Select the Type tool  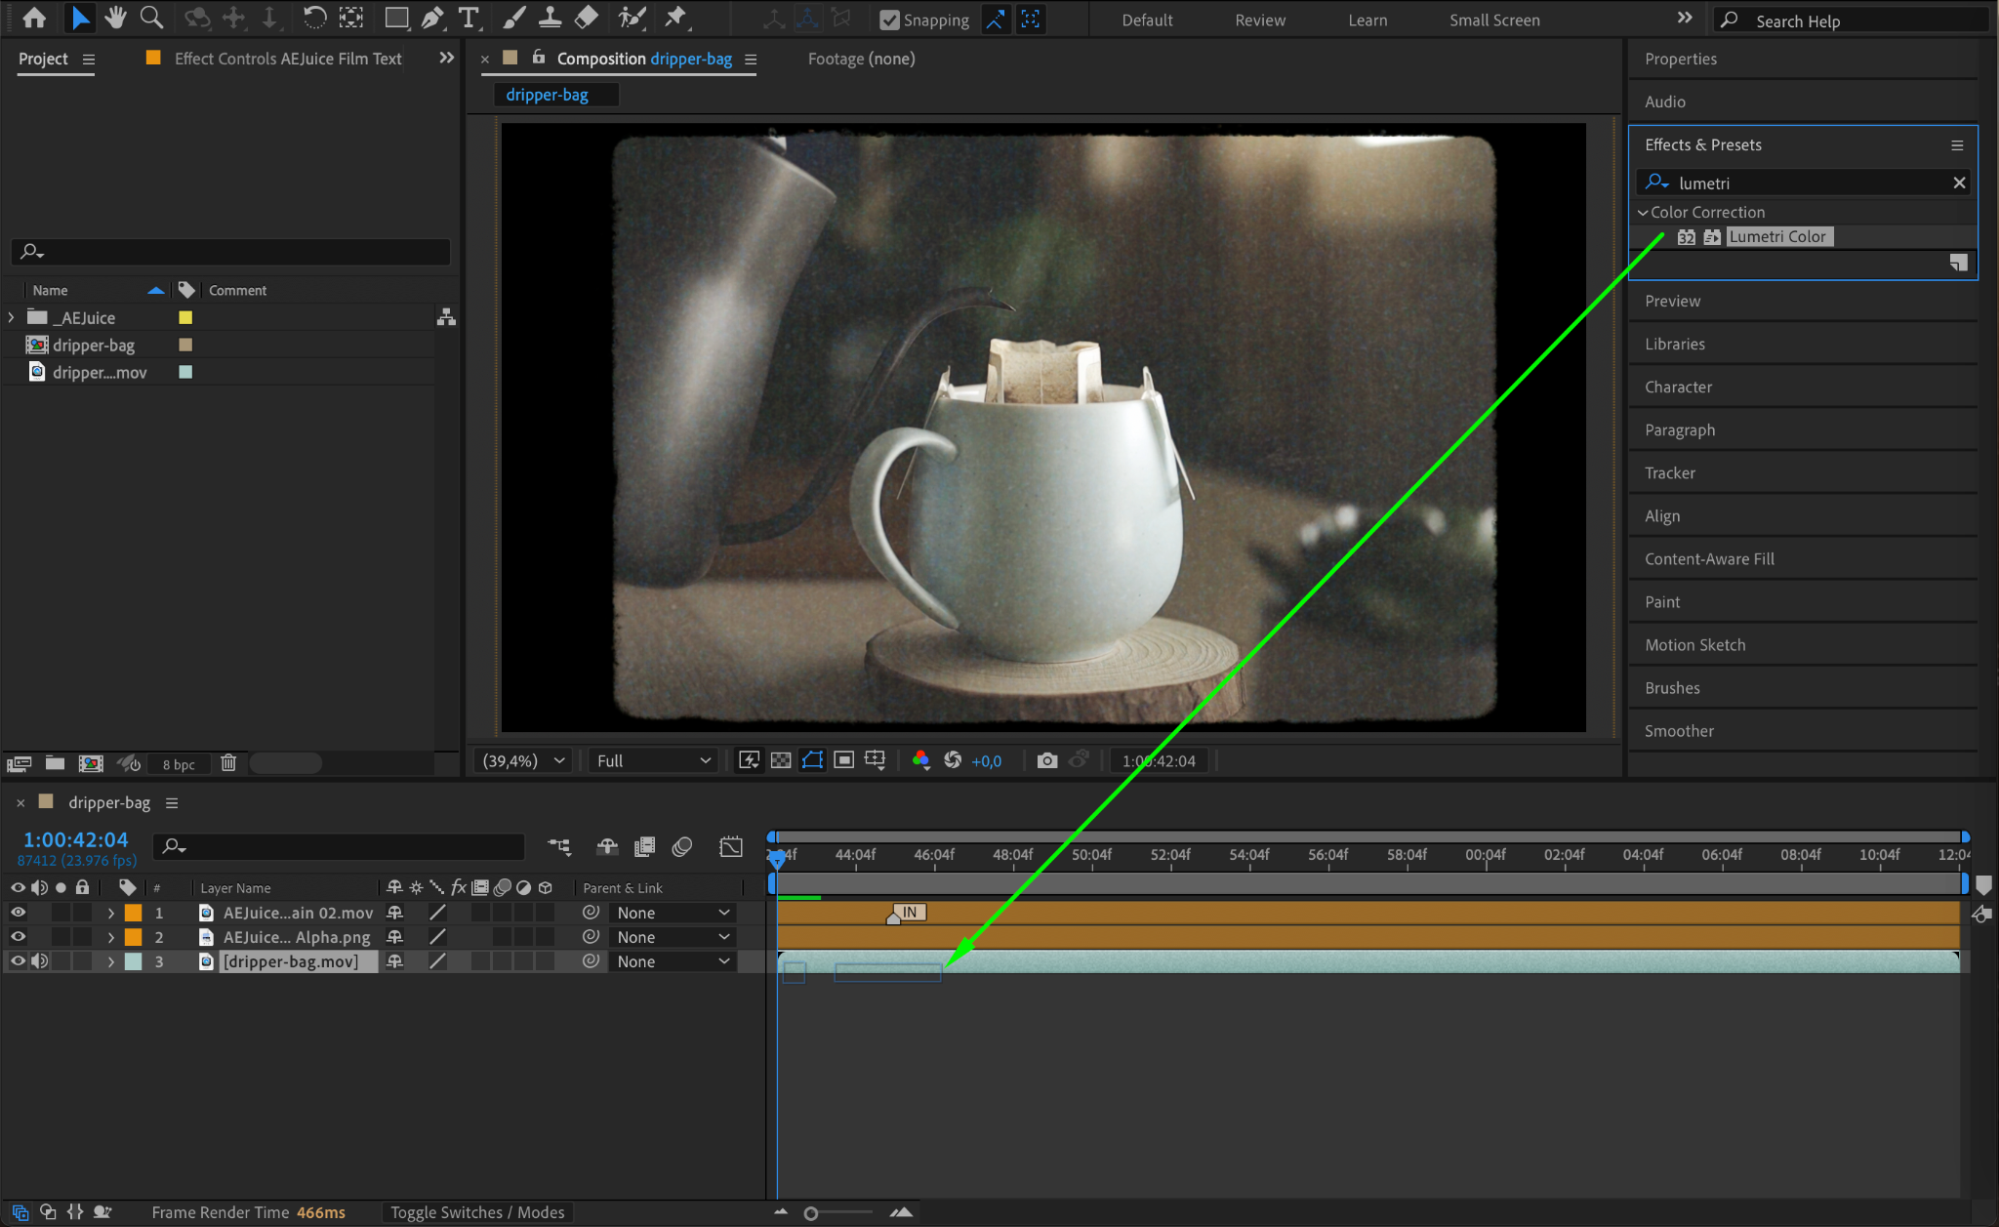(468, 17)
